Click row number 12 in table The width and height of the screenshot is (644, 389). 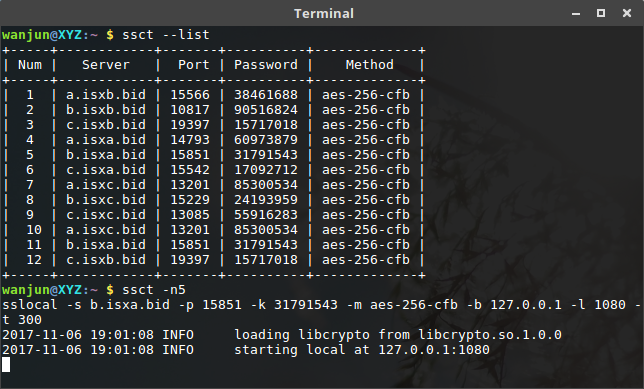(x=34, y=260)
